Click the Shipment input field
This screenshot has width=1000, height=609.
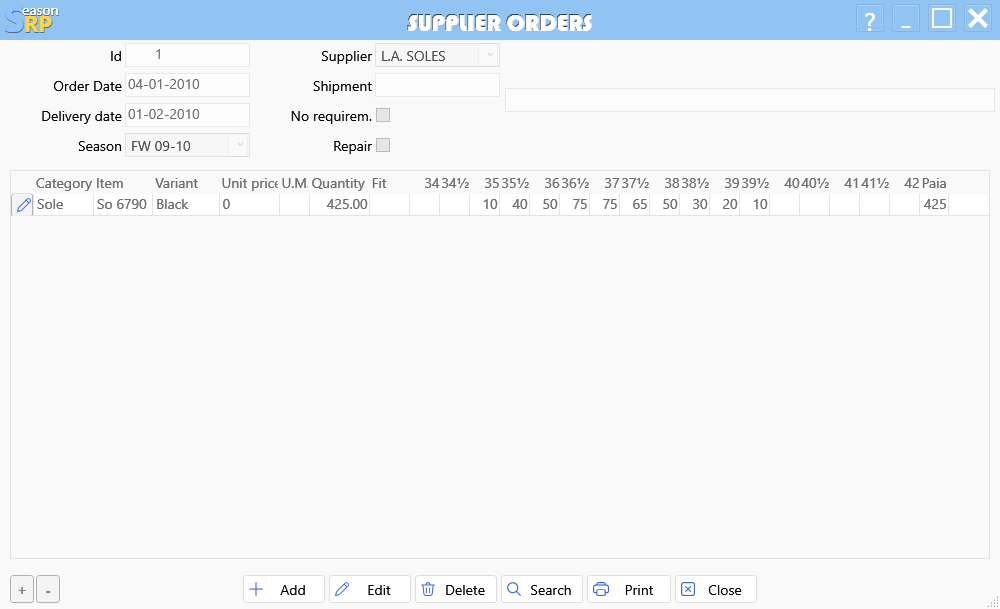pos(438,85)
